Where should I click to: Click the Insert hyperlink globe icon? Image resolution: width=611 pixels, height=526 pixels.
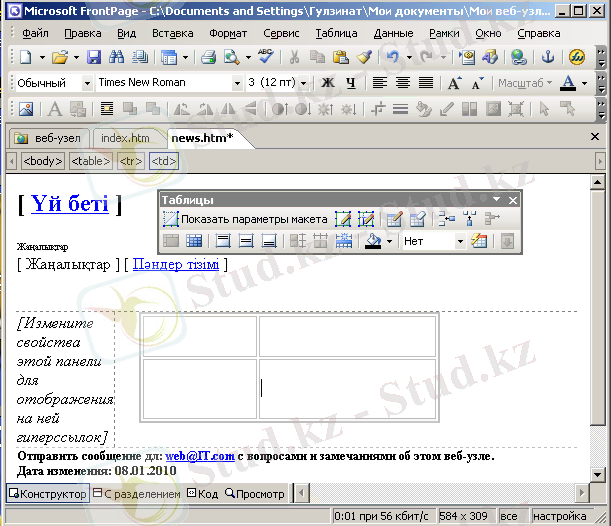click(x=517, y=57)
